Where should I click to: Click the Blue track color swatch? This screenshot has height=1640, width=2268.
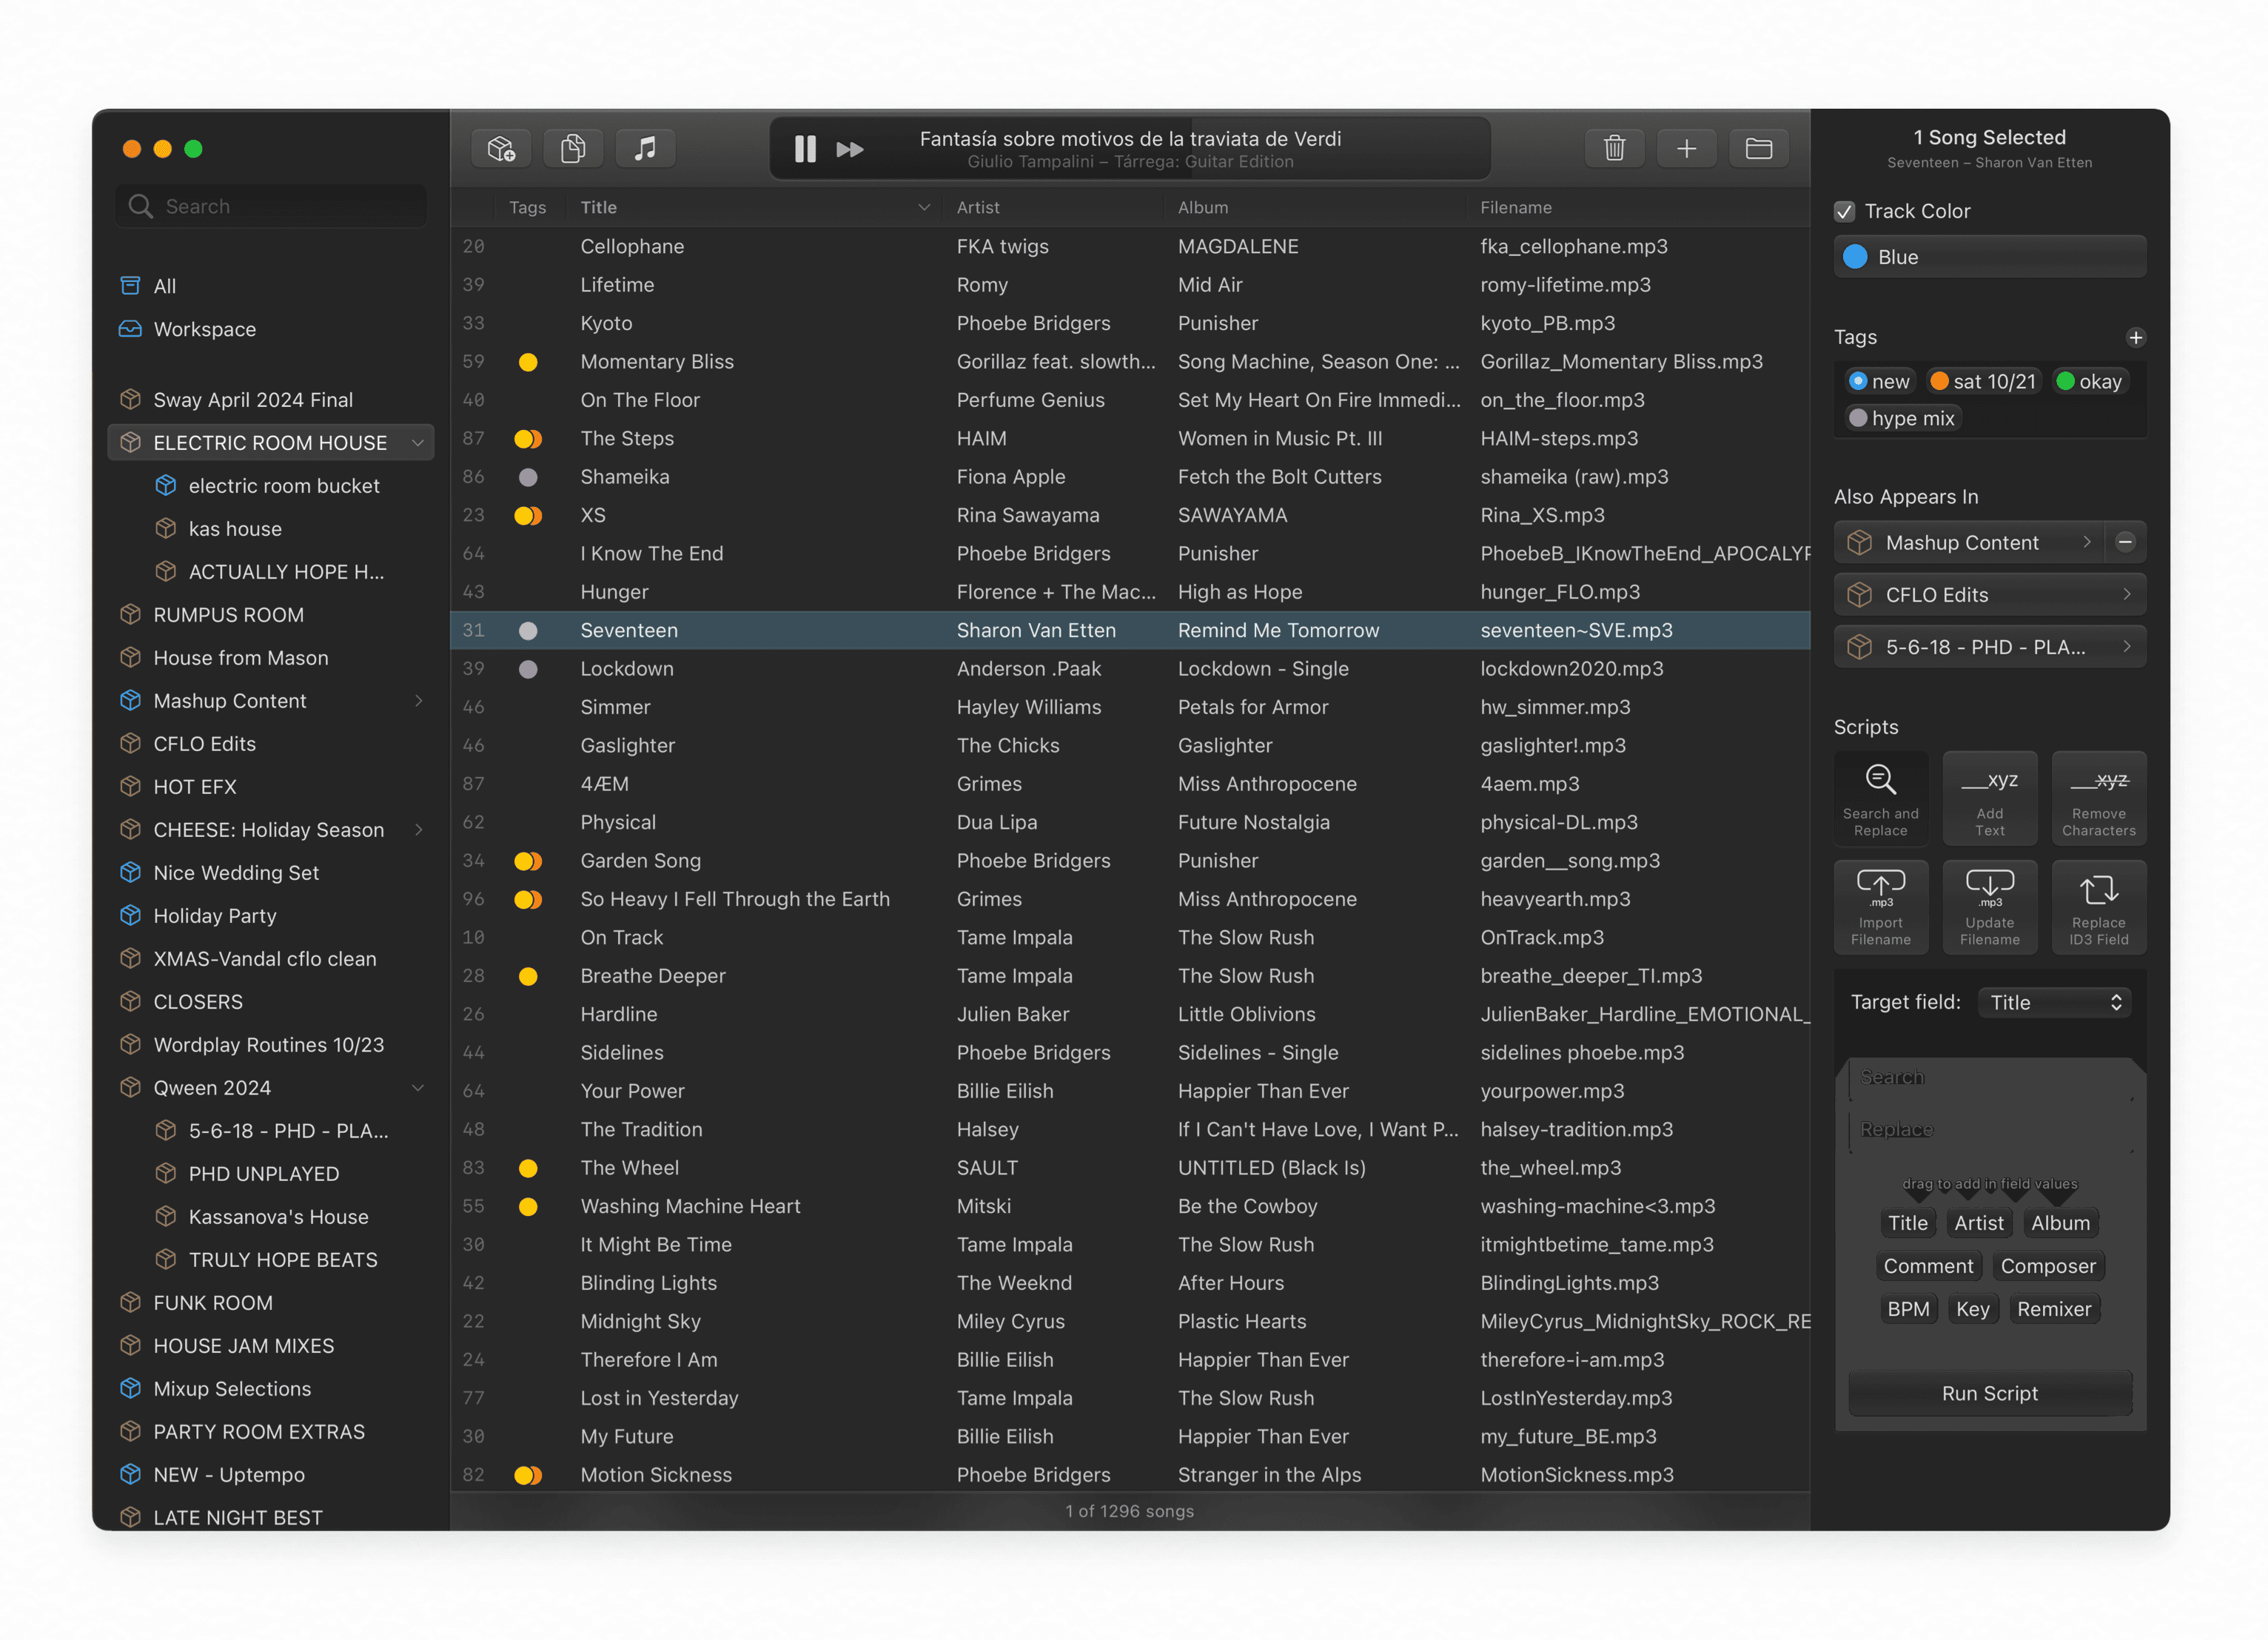[x=1855, y=257]
